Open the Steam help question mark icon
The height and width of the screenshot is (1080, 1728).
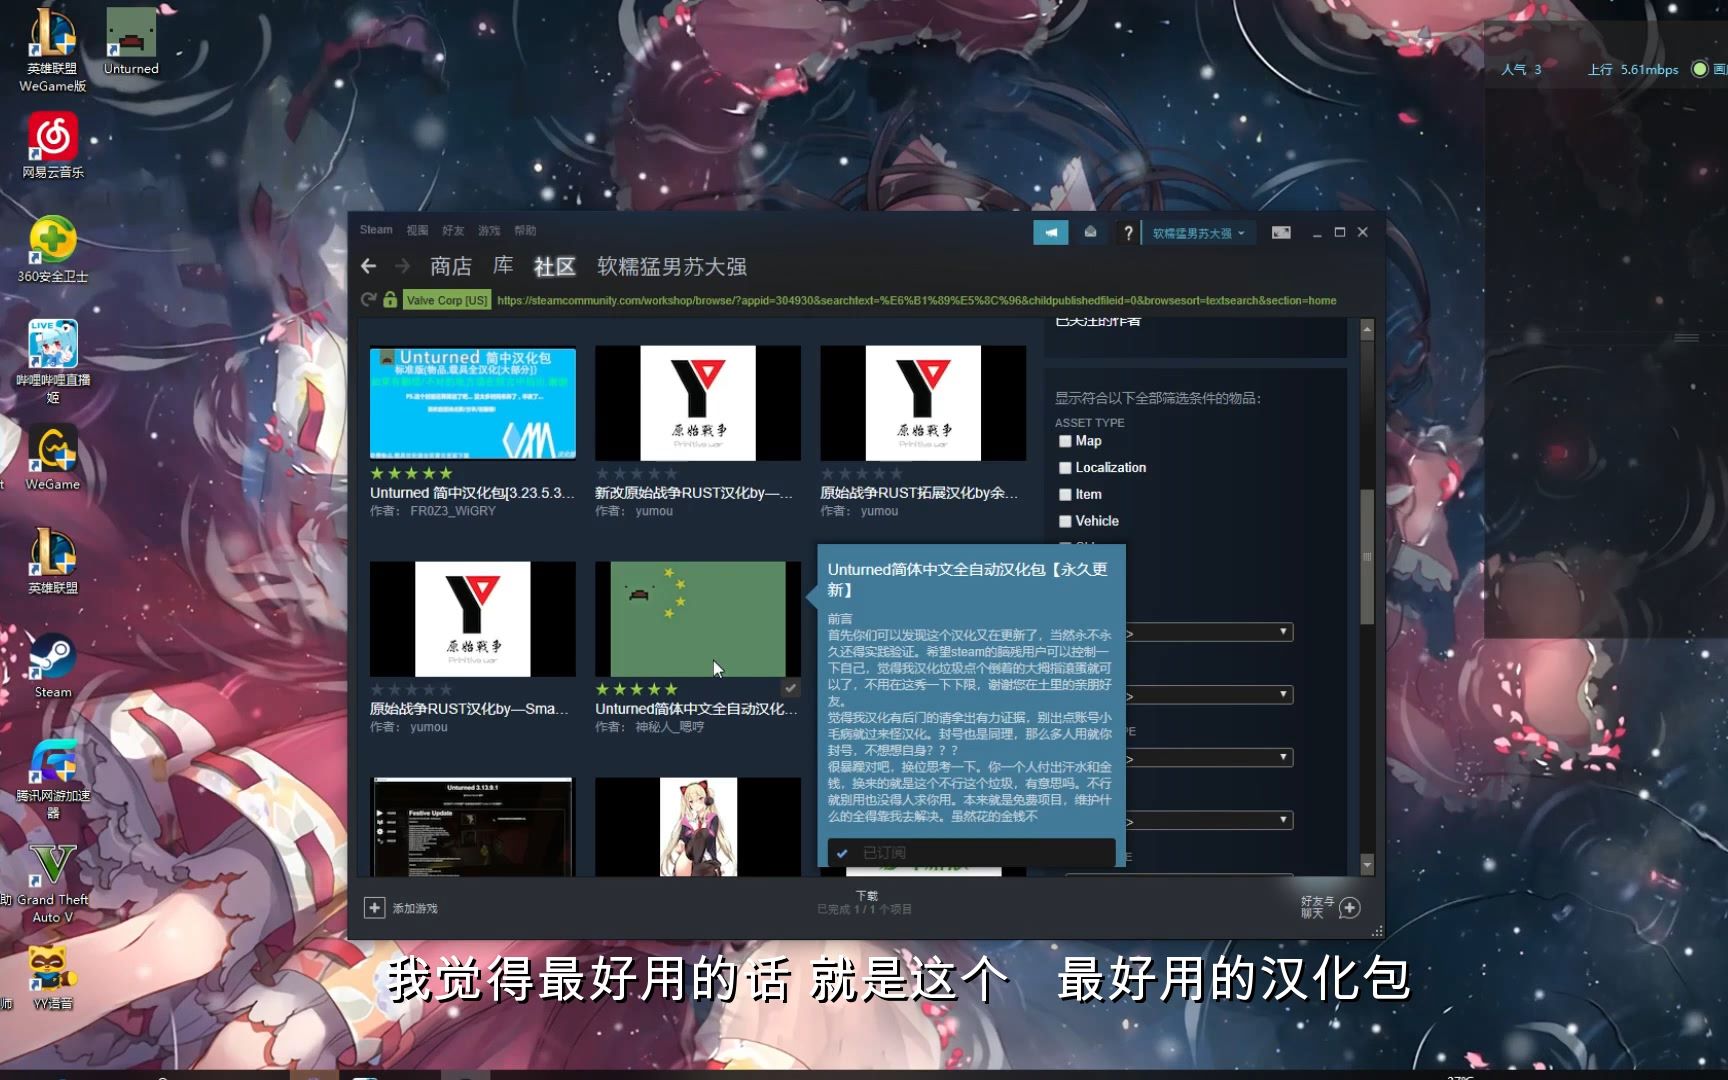coord(1129,232)
